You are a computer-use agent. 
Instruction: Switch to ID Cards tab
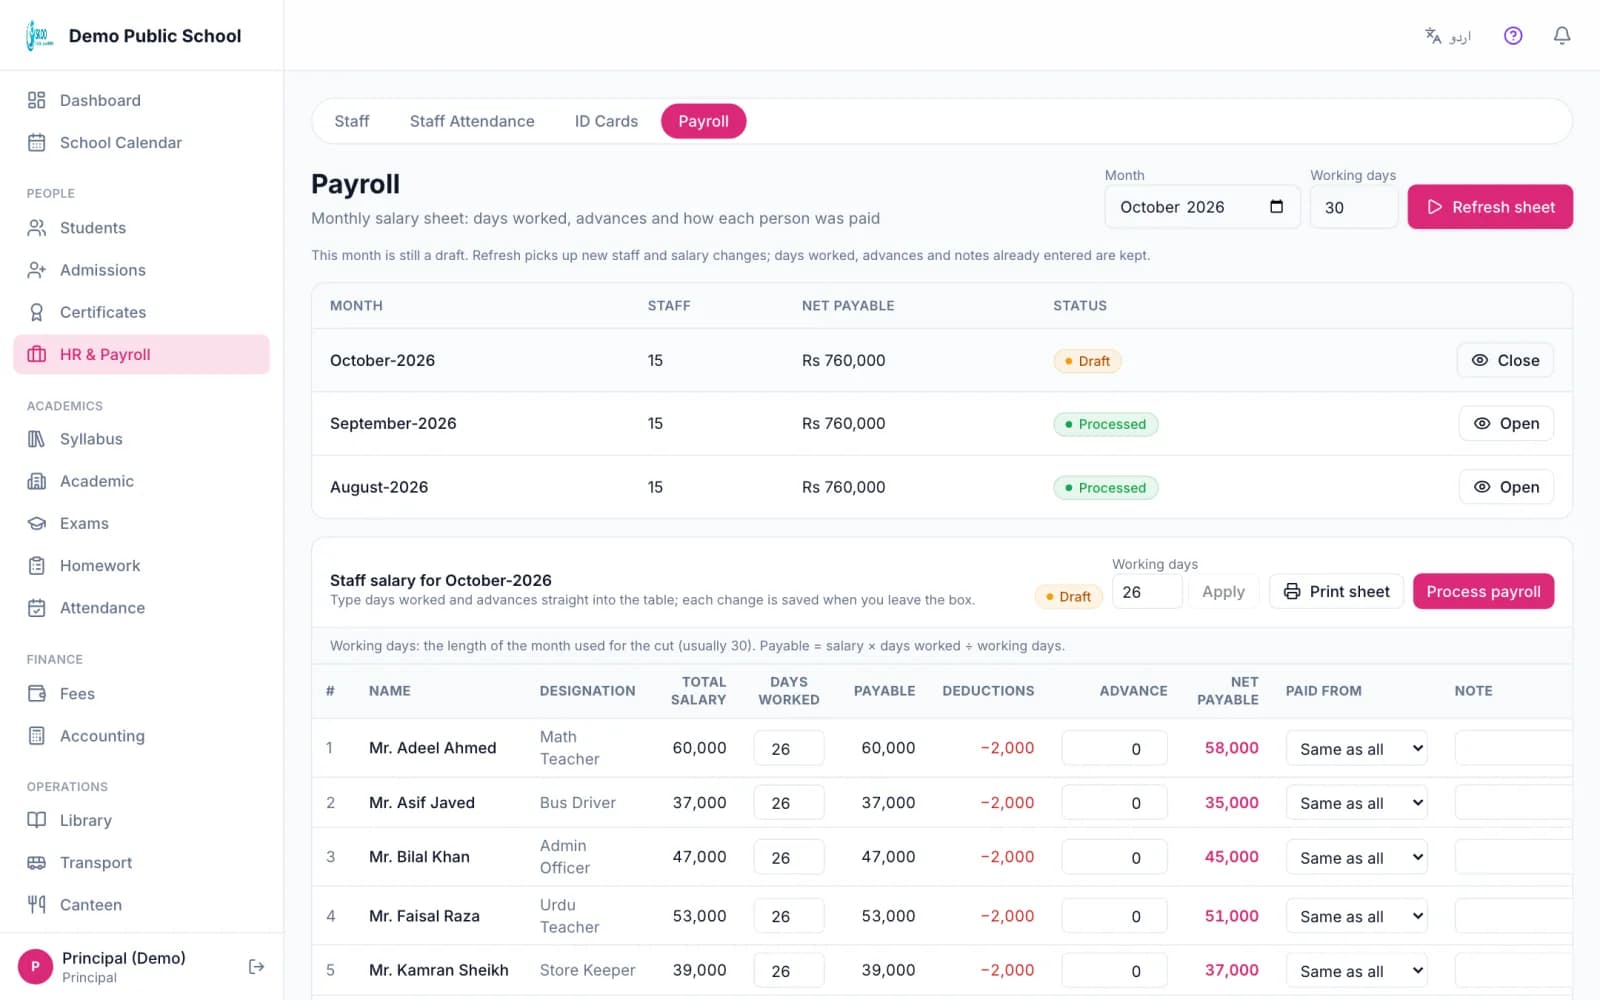[606, 121]
